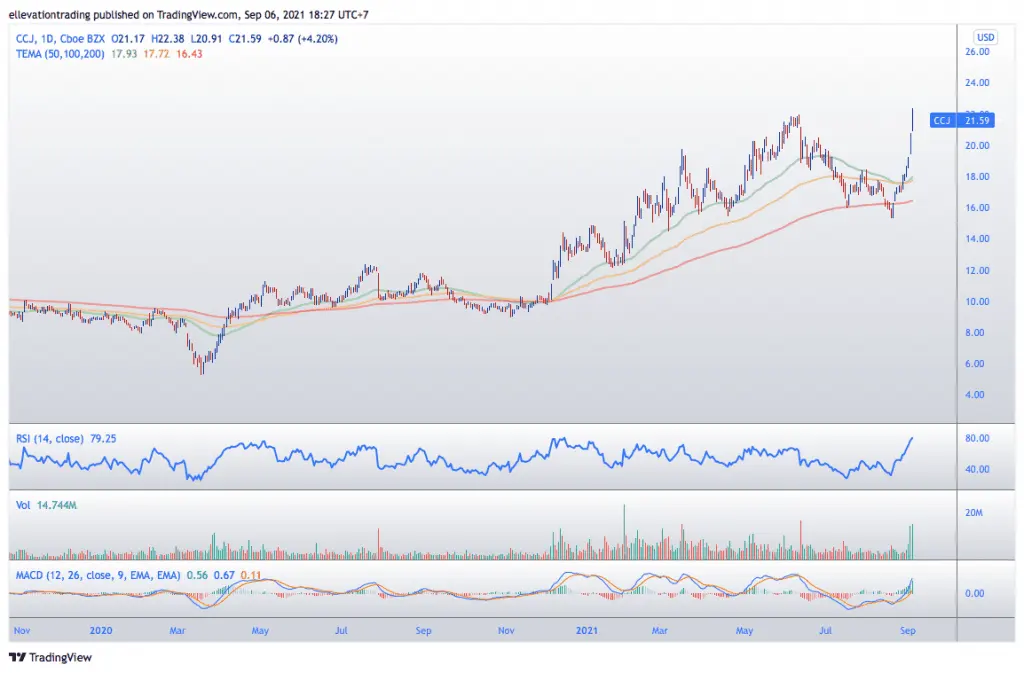1024x673 pixels.
Task: Click the USD currency button
Action: 985,37
